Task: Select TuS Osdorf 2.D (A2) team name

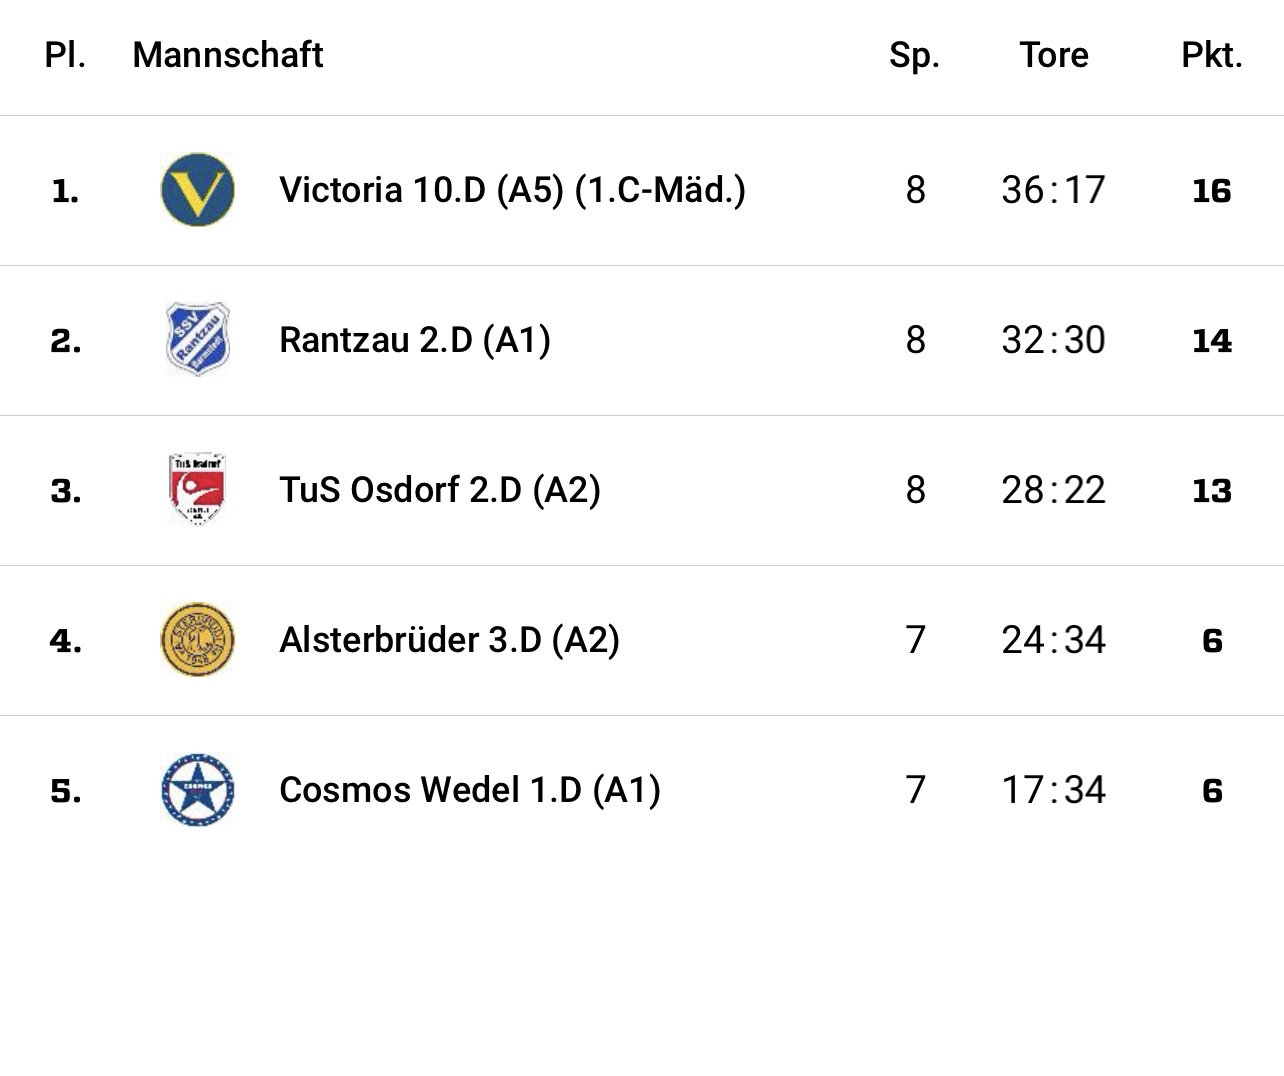Action: coord(440,490)
